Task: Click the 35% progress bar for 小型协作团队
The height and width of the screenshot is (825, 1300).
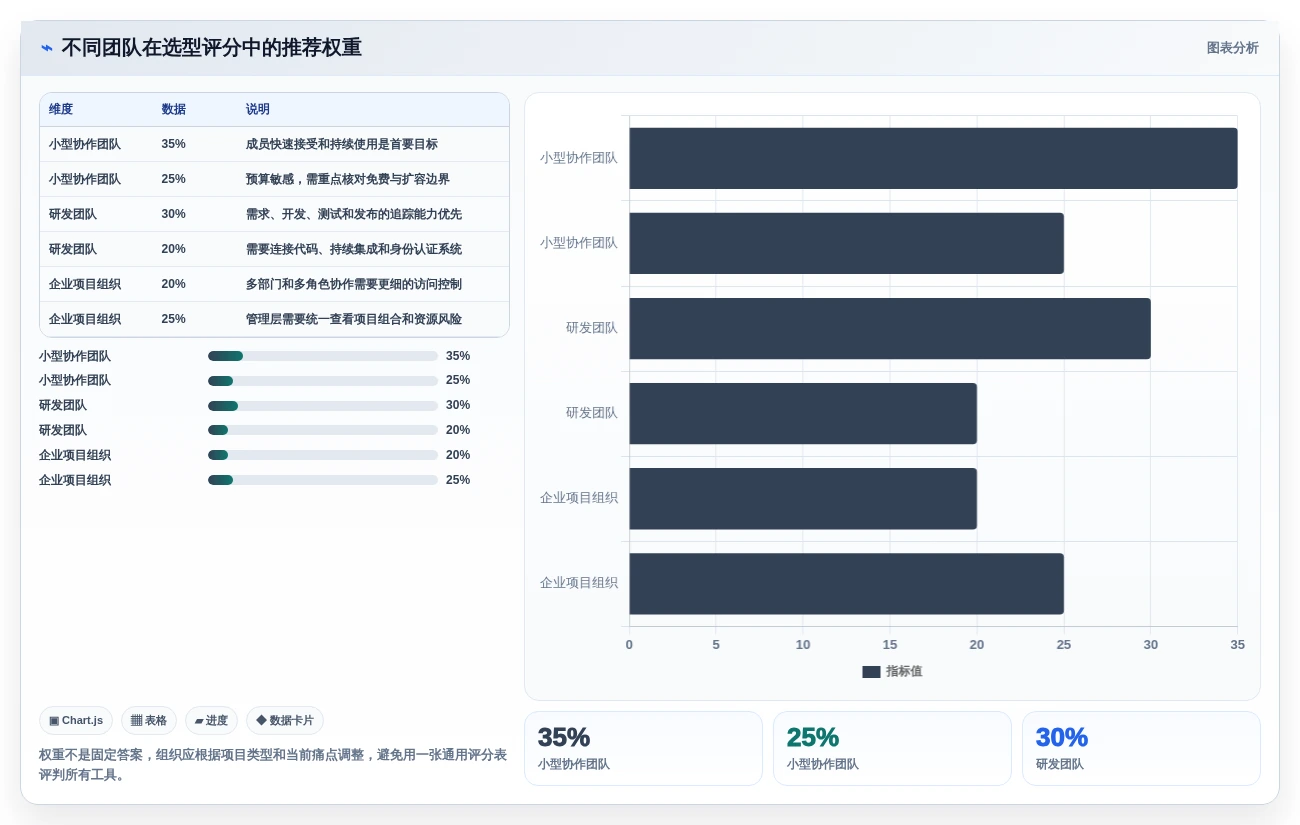Action: tap(323, 356)
